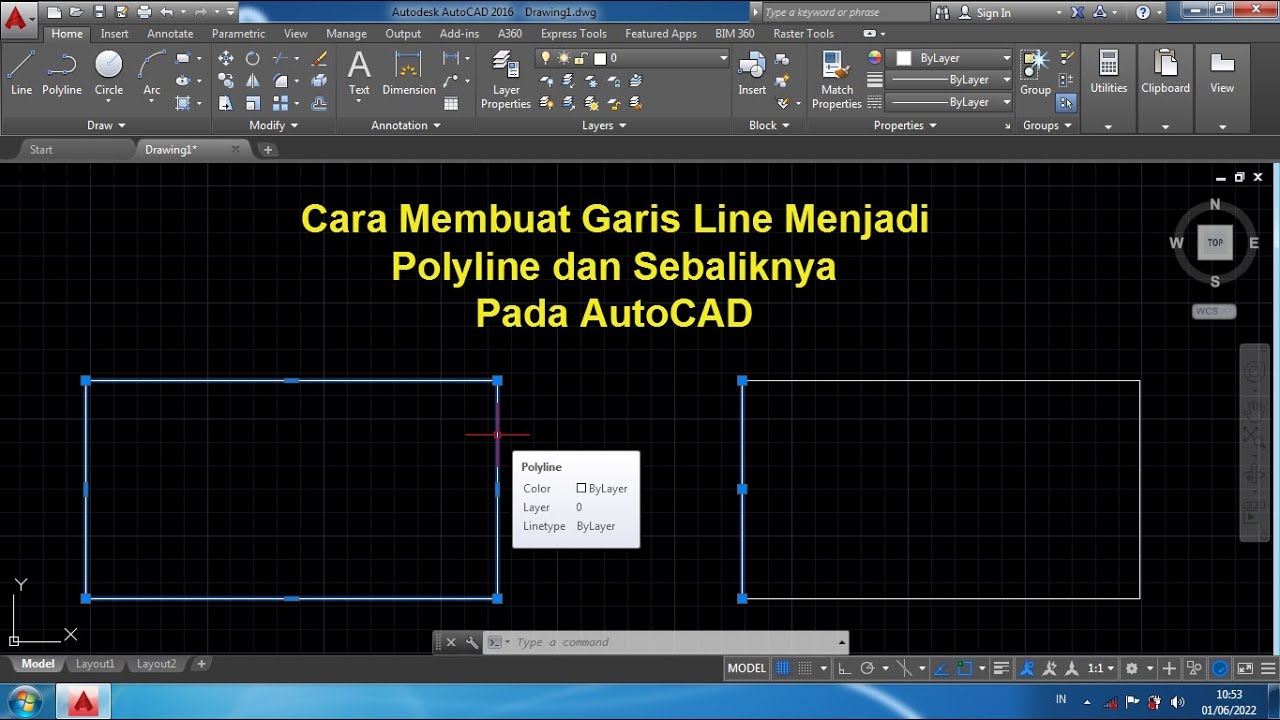Click the Offset tool icon
The width and height of the screenshot is (1280, 720).
(x=319, y=103)
